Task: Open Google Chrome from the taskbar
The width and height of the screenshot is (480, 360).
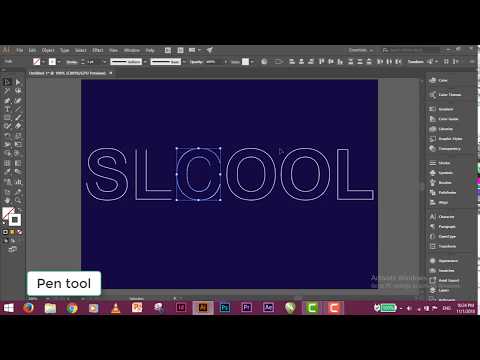Action: click(x=72, y=308)
